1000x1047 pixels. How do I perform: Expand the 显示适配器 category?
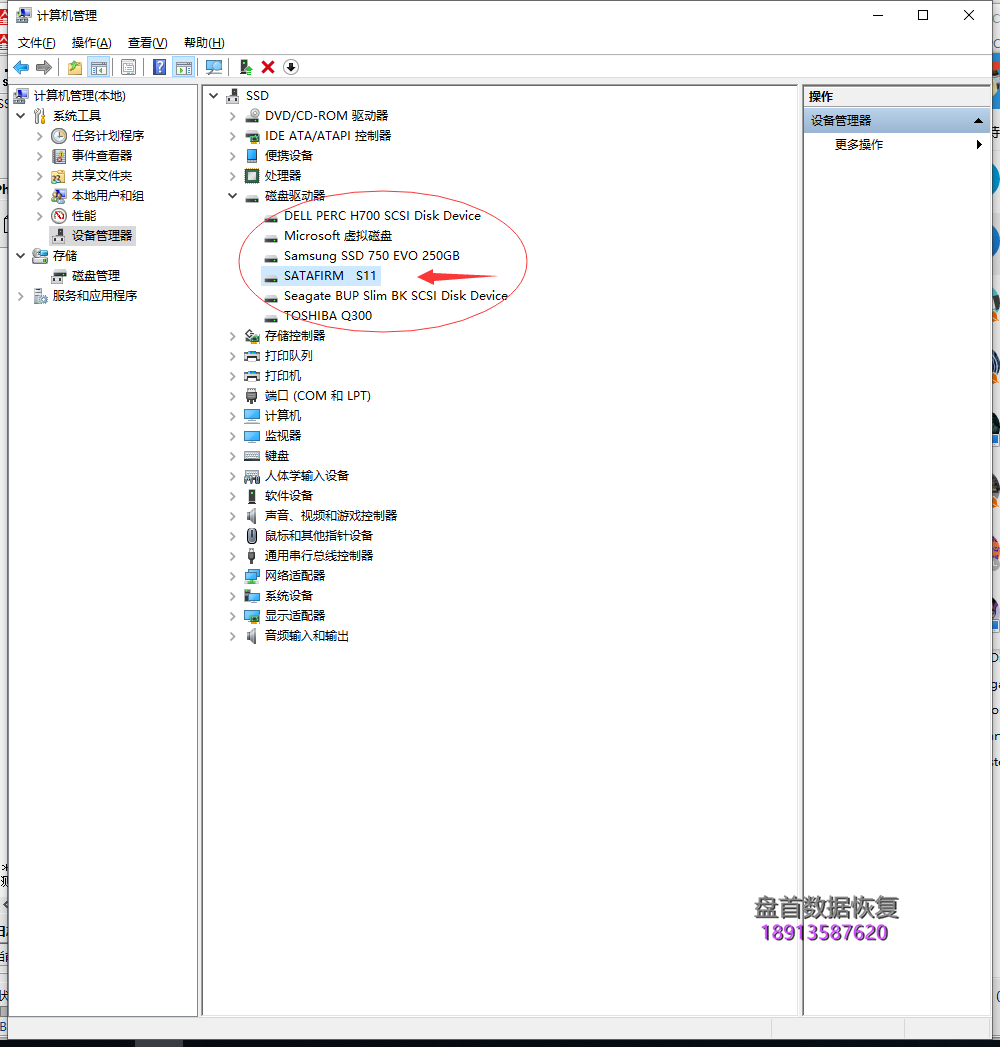point(232,616)
